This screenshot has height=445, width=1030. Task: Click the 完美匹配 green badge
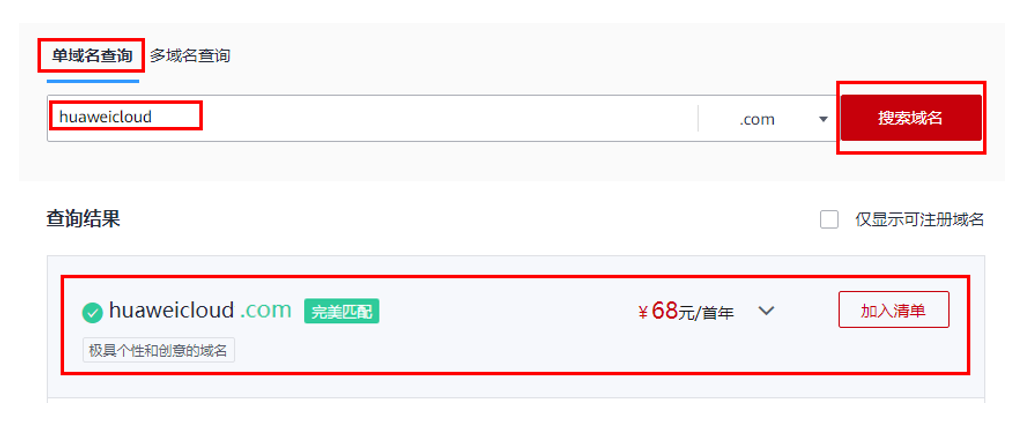[342, 311]
